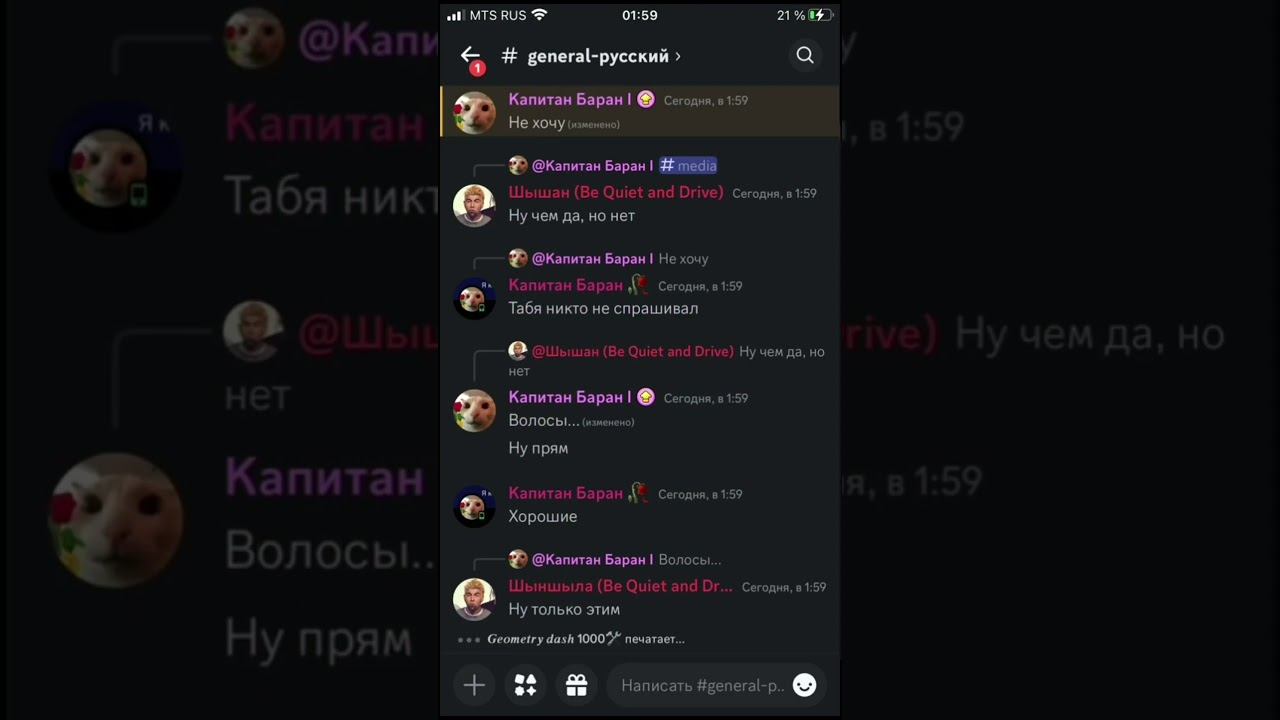
Task: Tap the back arrow with notification badge
Action: 471,57
